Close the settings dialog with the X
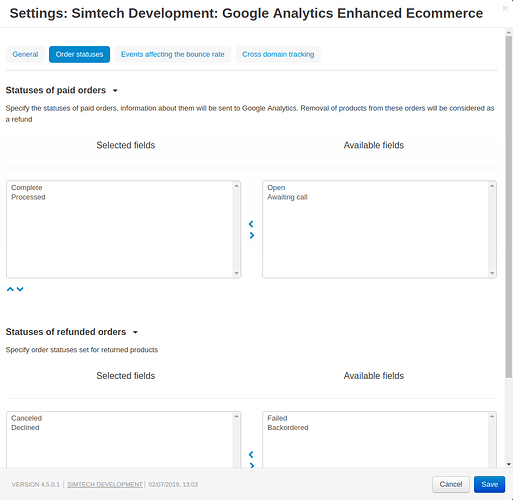Viewport: 513px width, 500px height. 505,8
